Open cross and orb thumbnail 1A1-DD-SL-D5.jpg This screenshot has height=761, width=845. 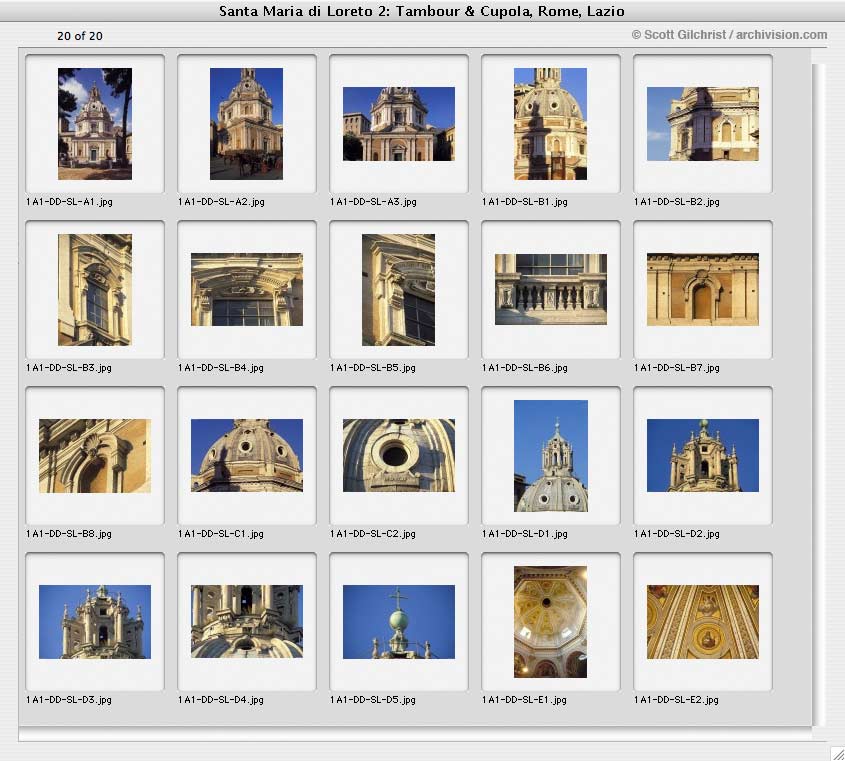click(399, 622)
